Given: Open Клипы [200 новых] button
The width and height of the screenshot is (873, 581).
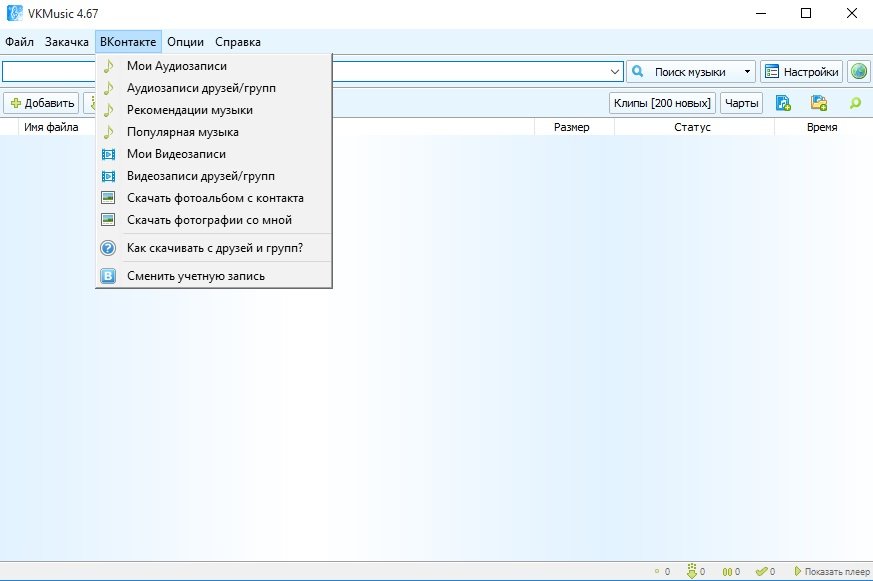Looking at the screenshot, I should click(x=662, y=103).
